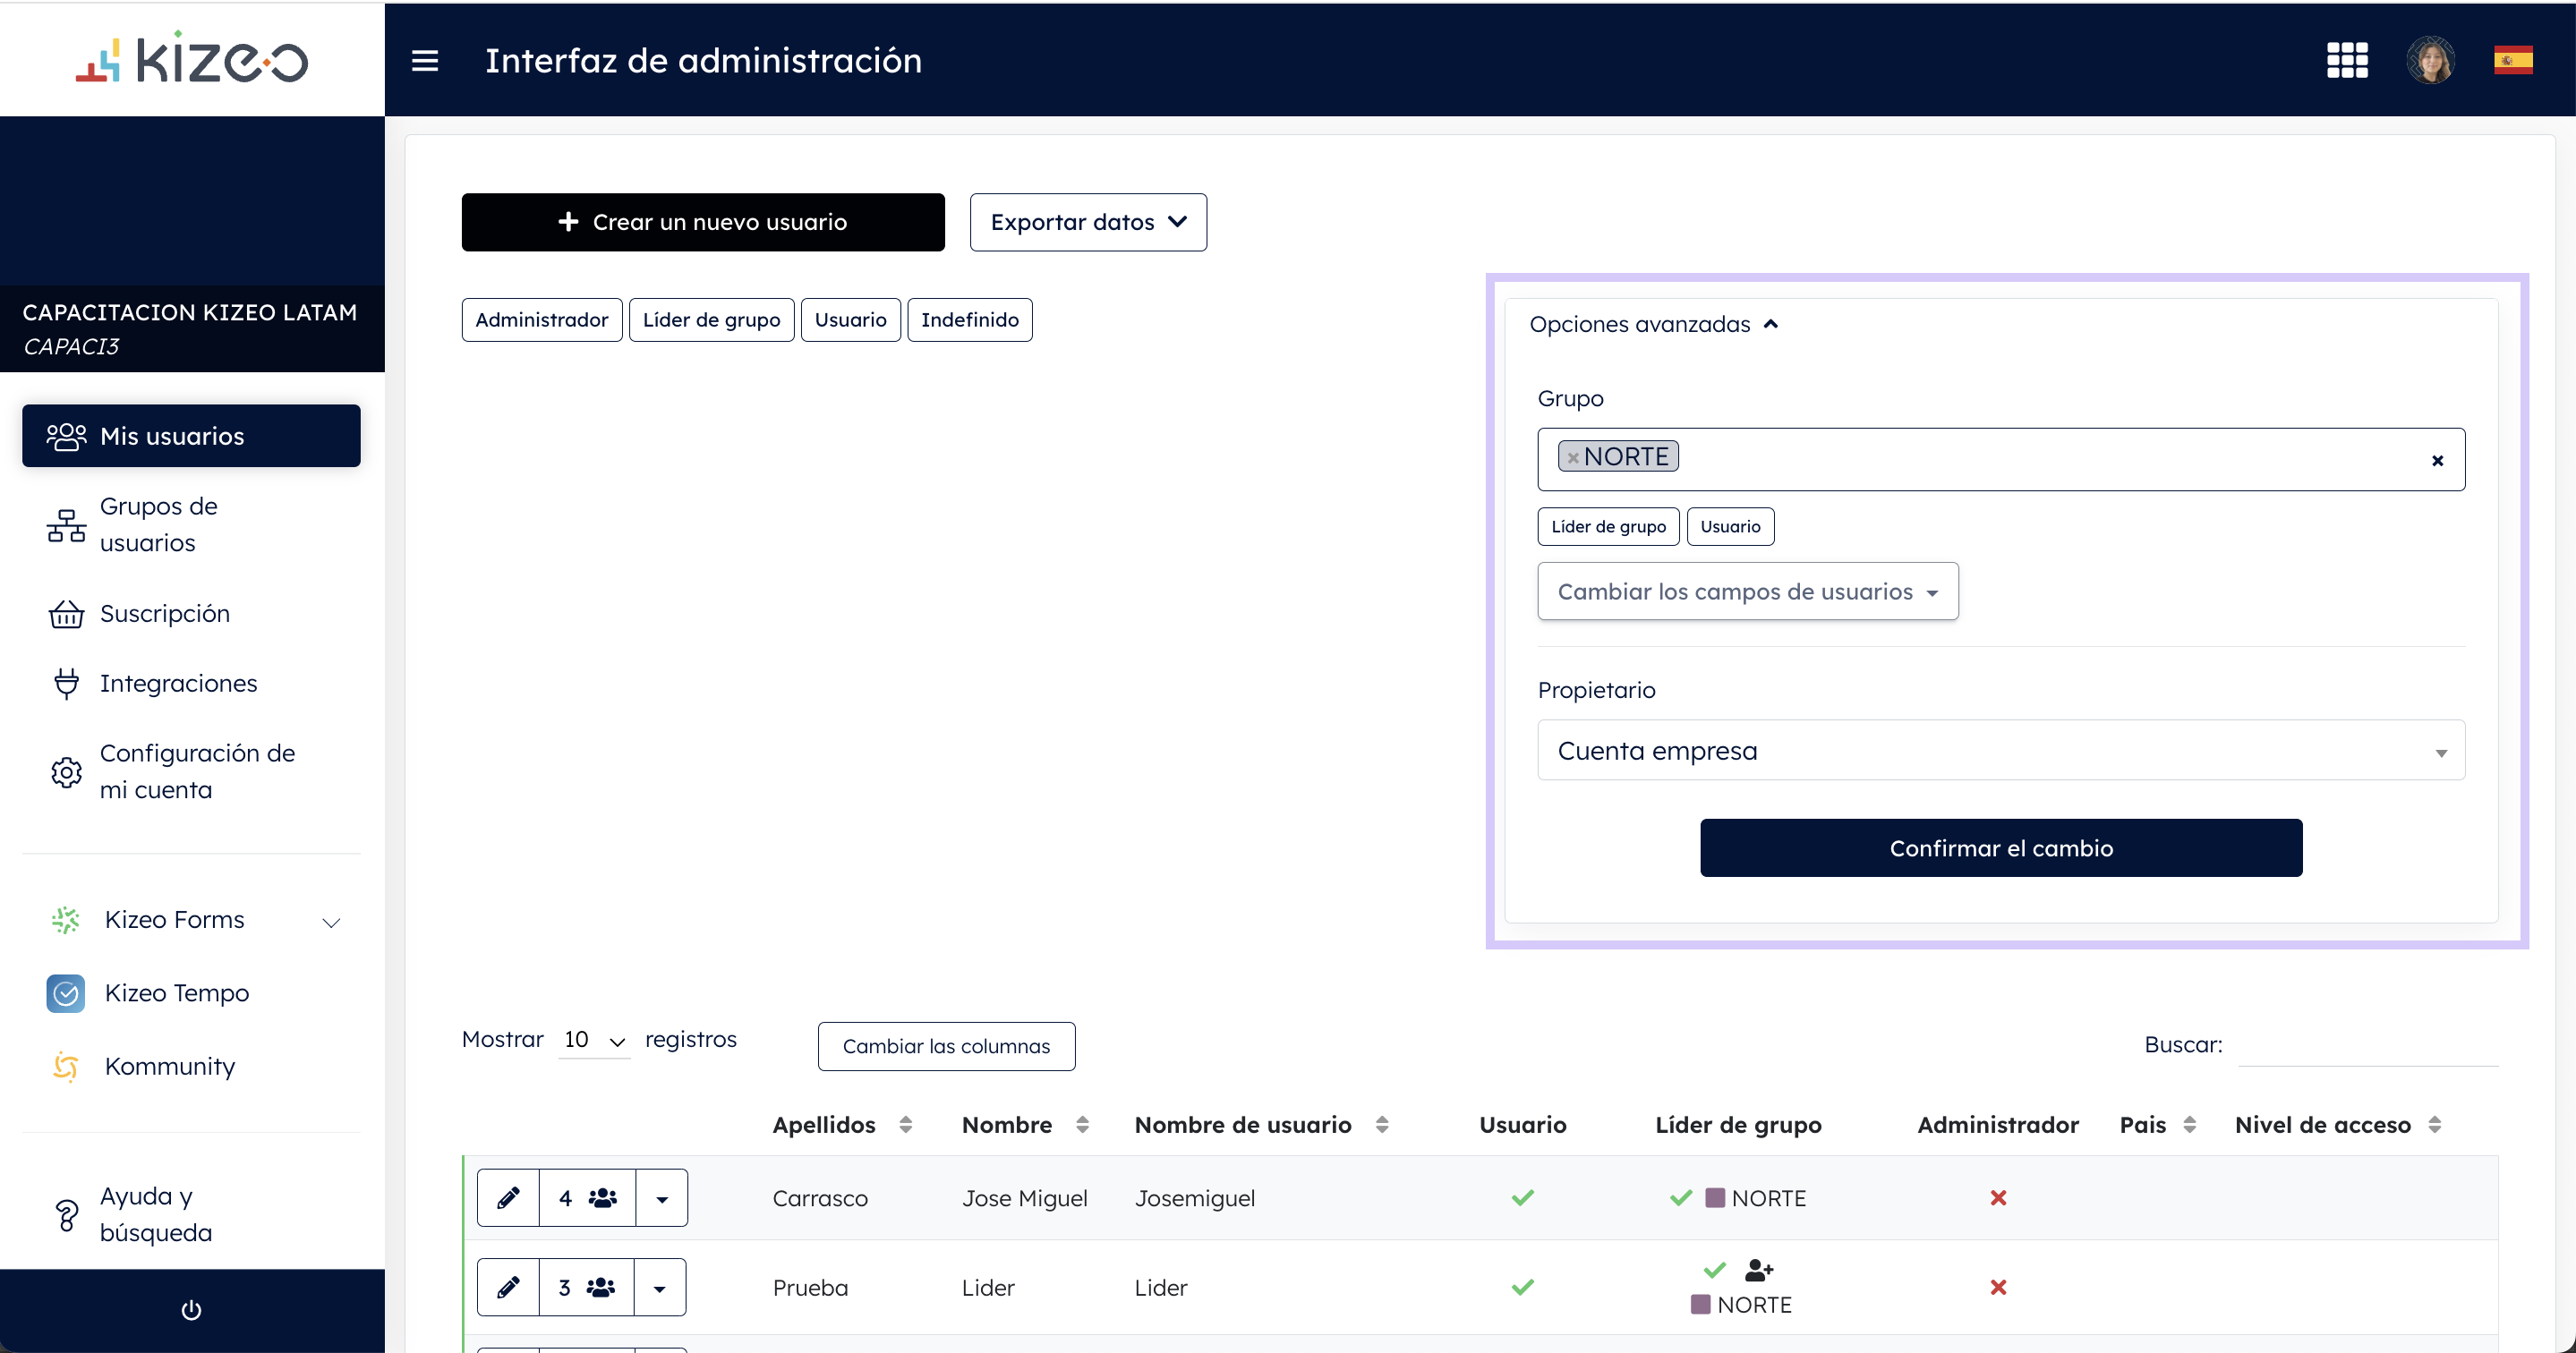
Task: Click the Kizeo Tempo icon
Action: click(63, 990)
